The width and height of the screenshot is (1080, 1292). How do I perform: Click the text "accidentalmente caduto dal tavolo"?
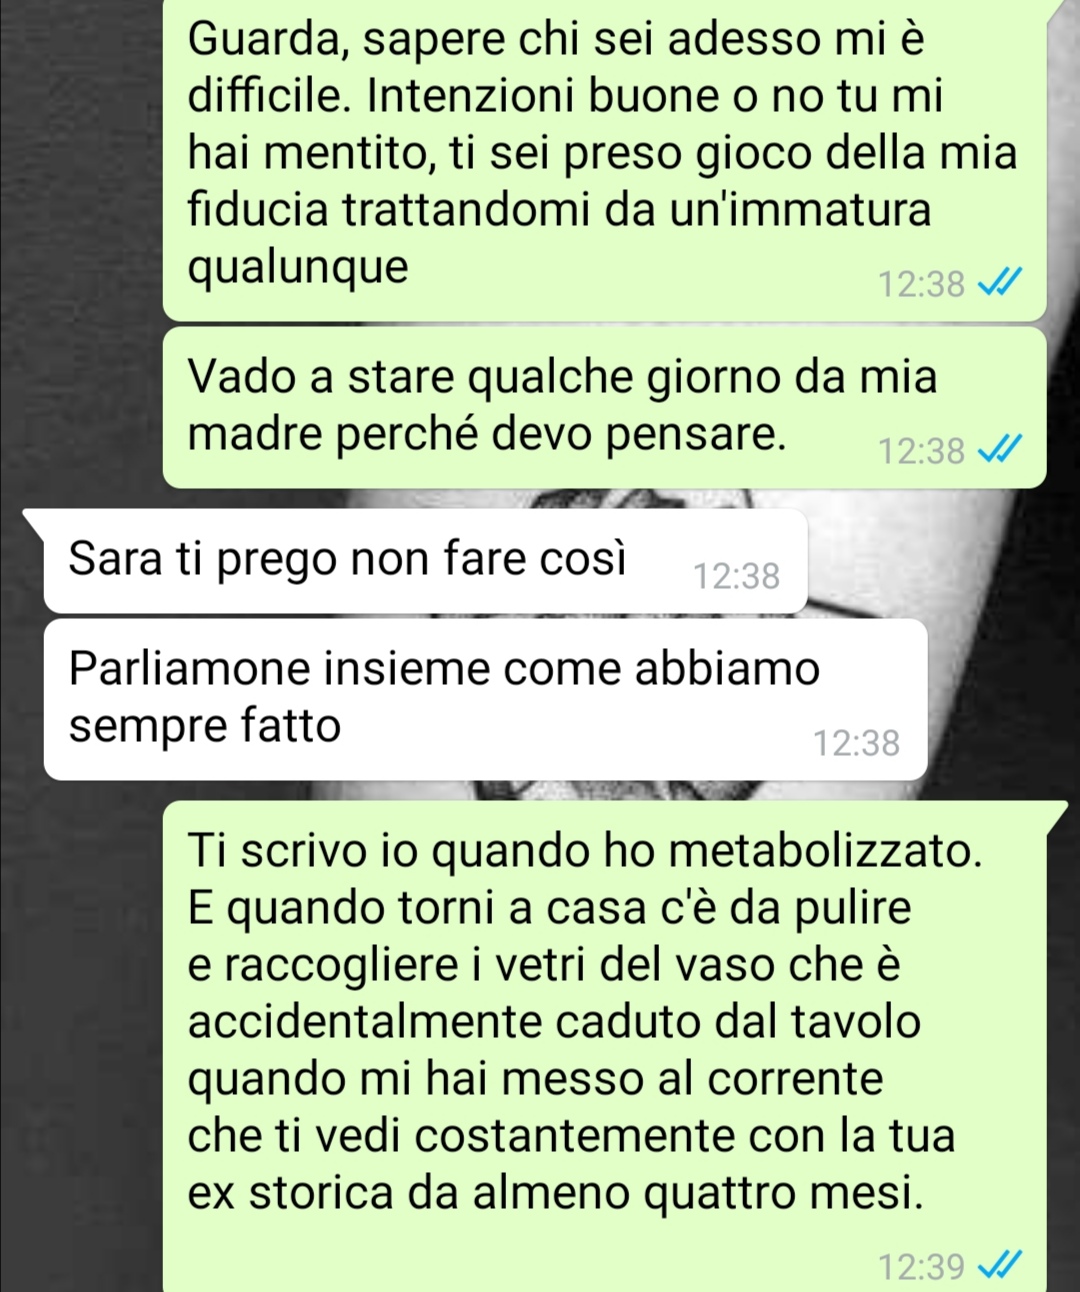point(554,1022)
